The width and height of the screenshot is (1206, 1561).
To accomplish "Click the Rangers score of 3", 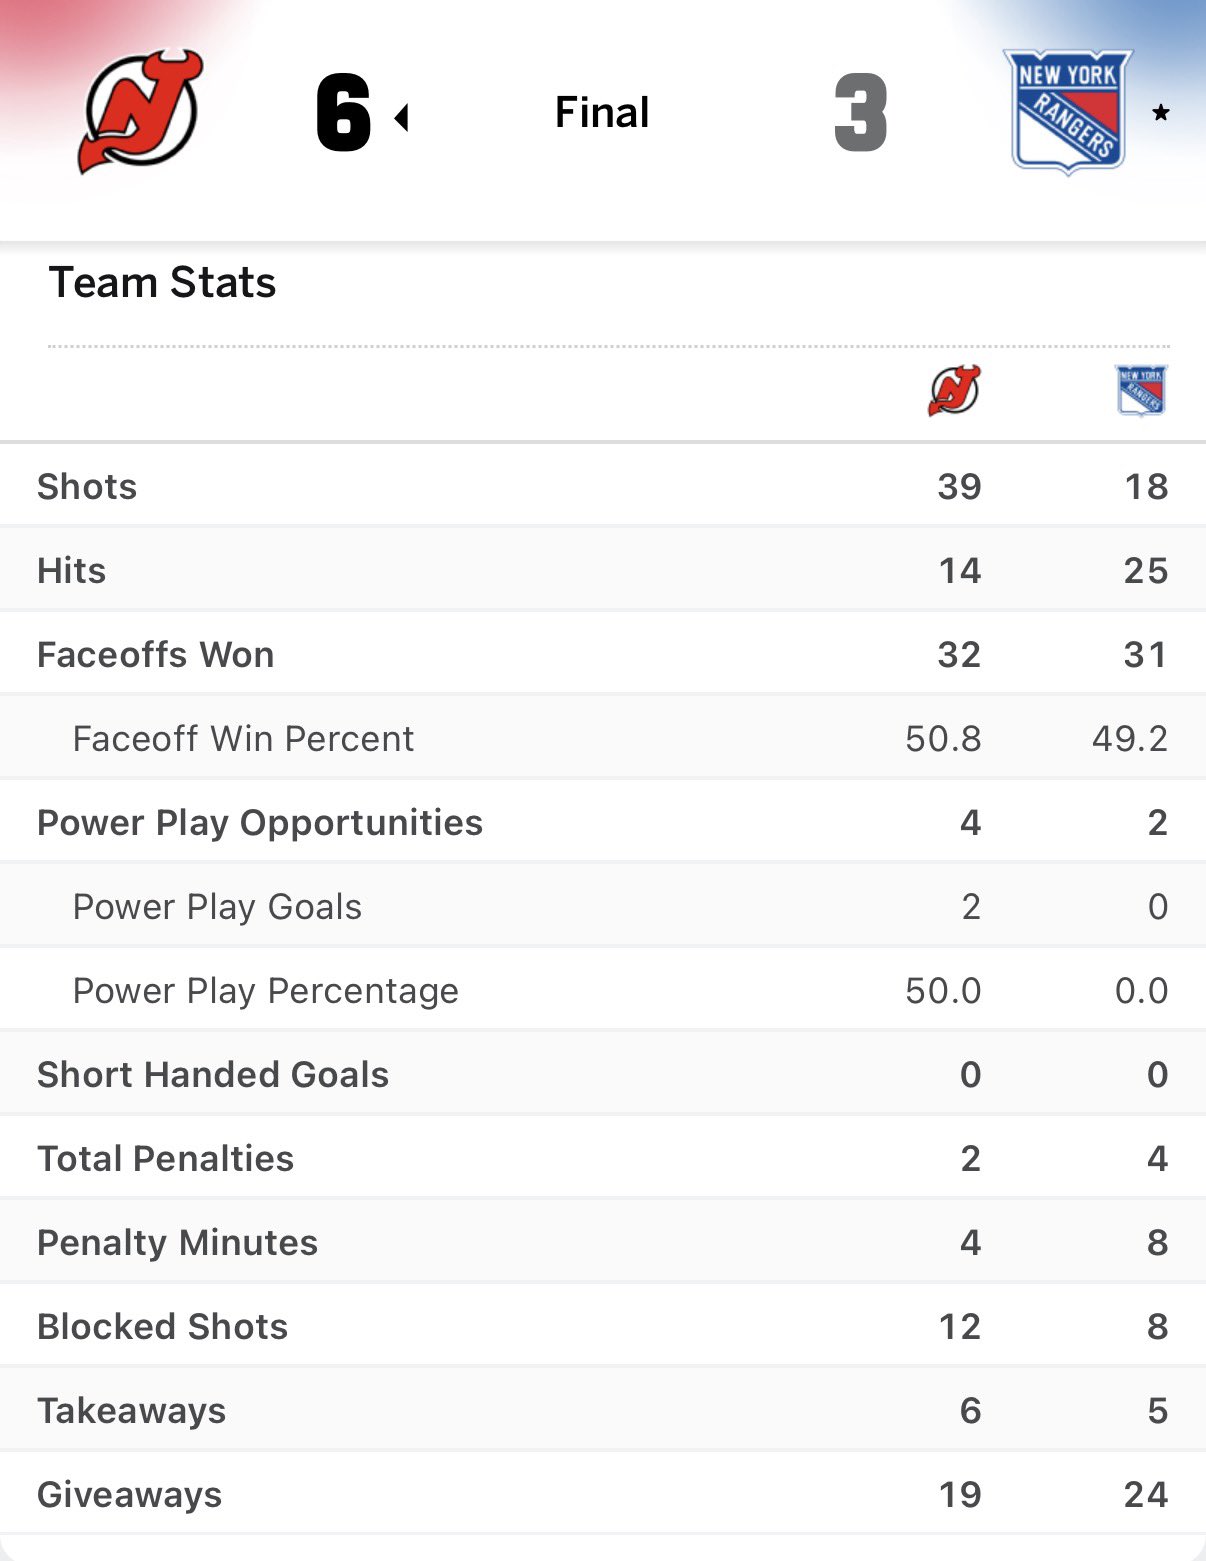I will click(x=860, y=113).
